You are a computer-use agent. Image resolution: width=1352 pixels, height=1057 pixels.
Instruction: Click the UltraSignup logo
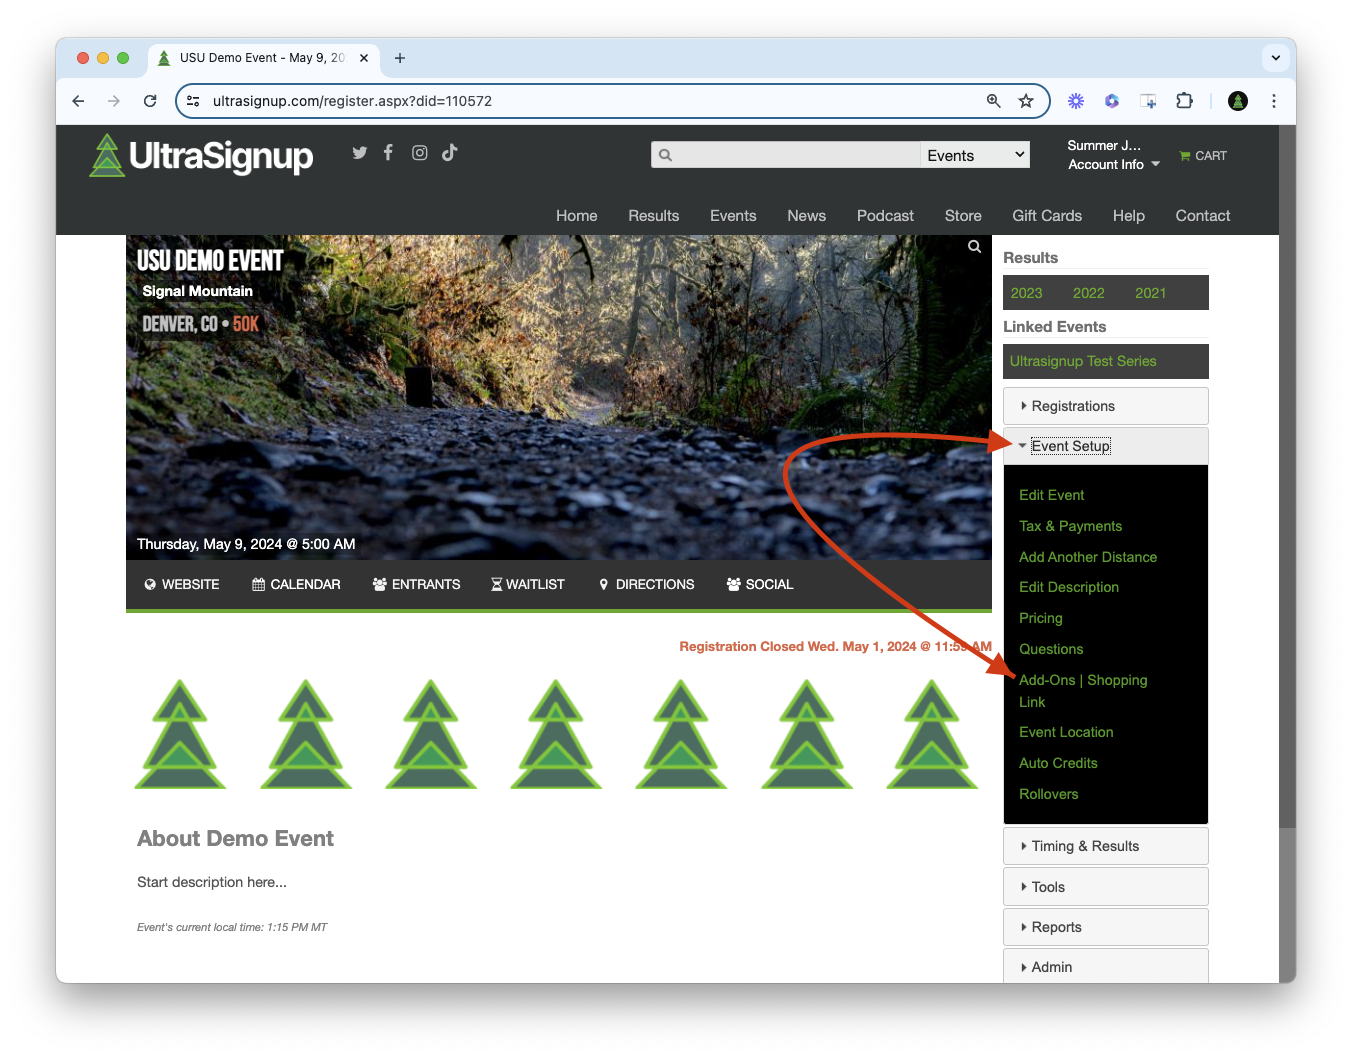[x=201, y=155]
